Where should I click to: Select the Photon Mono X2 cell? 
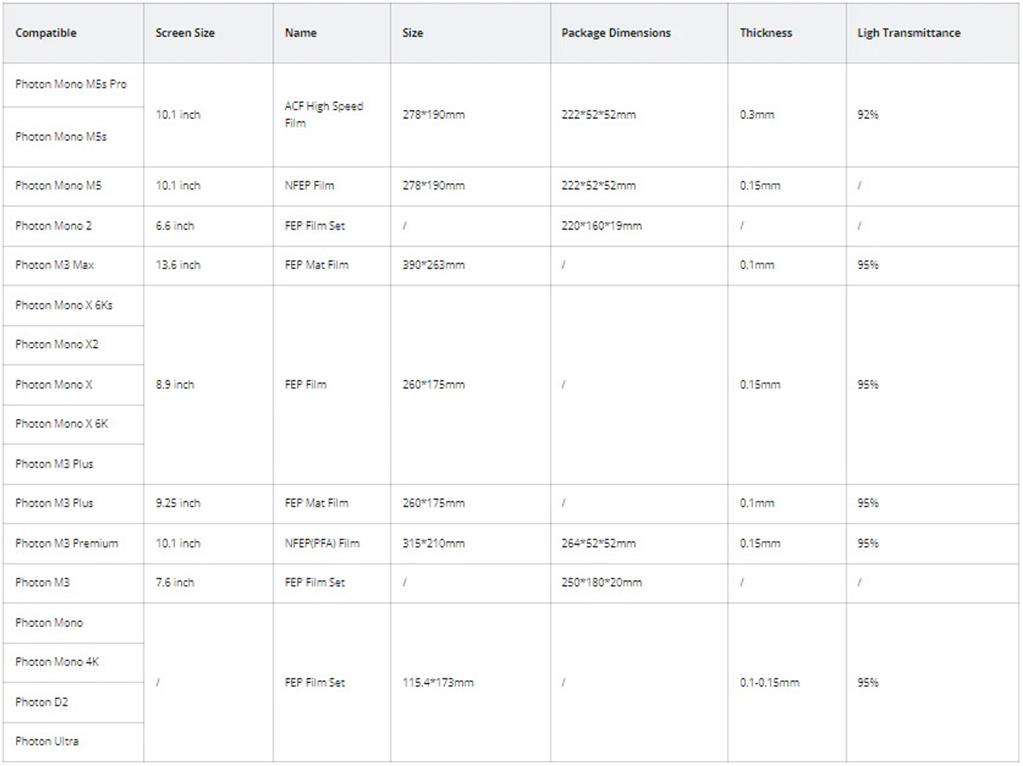tap(73, 345)
